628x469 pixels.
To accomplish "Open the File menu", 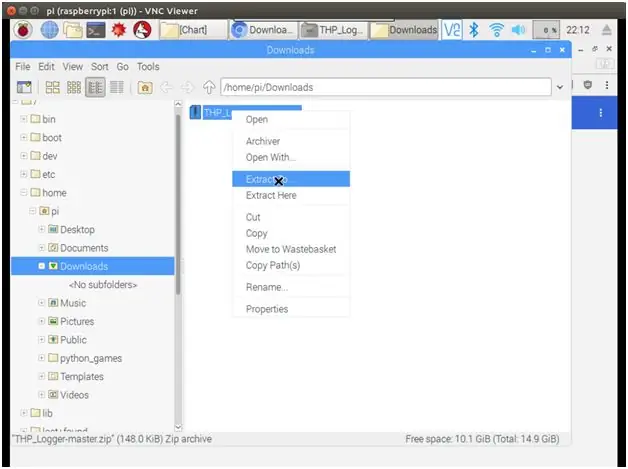I will pyautogui.click(x=23, y=66).
